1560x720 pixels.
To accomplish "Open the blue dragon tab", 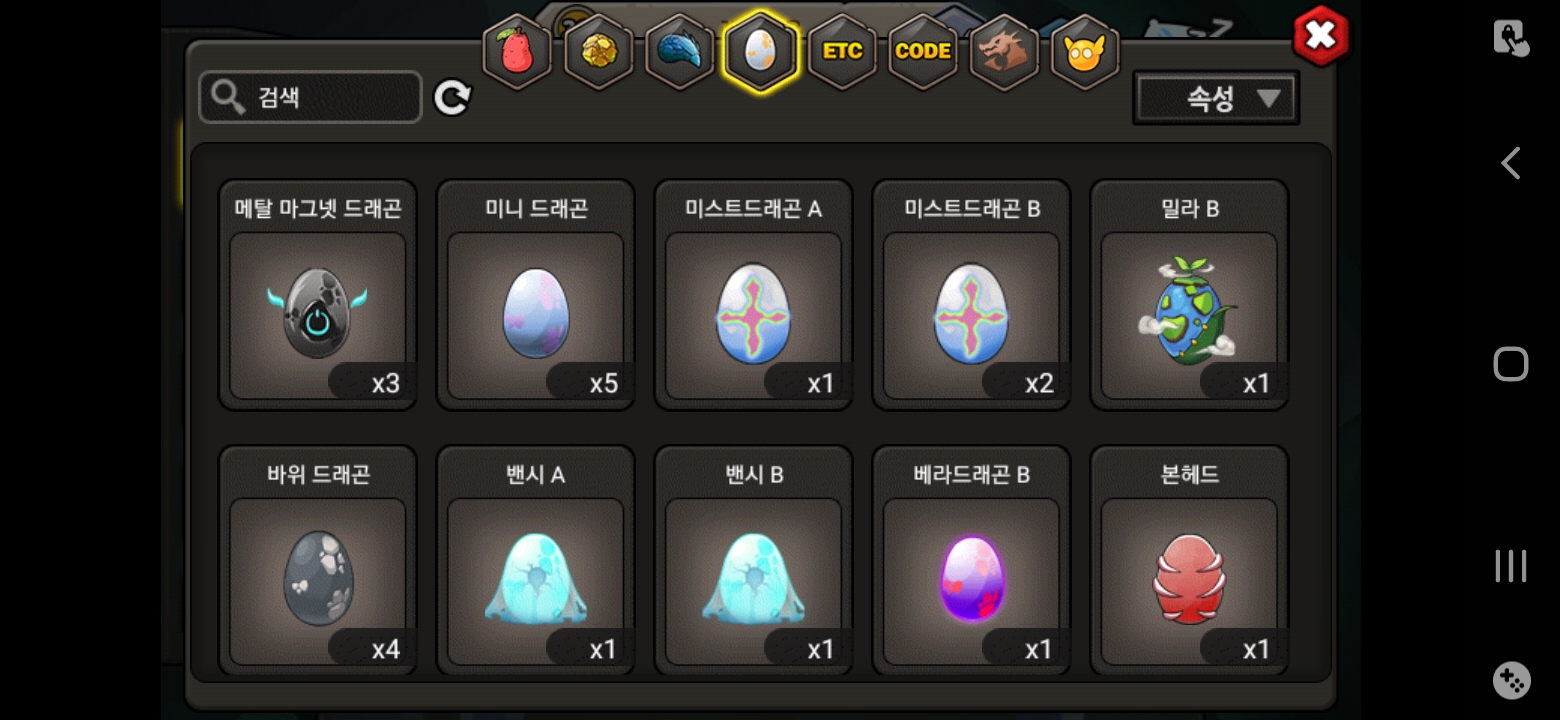I will (x=680, y=51).
